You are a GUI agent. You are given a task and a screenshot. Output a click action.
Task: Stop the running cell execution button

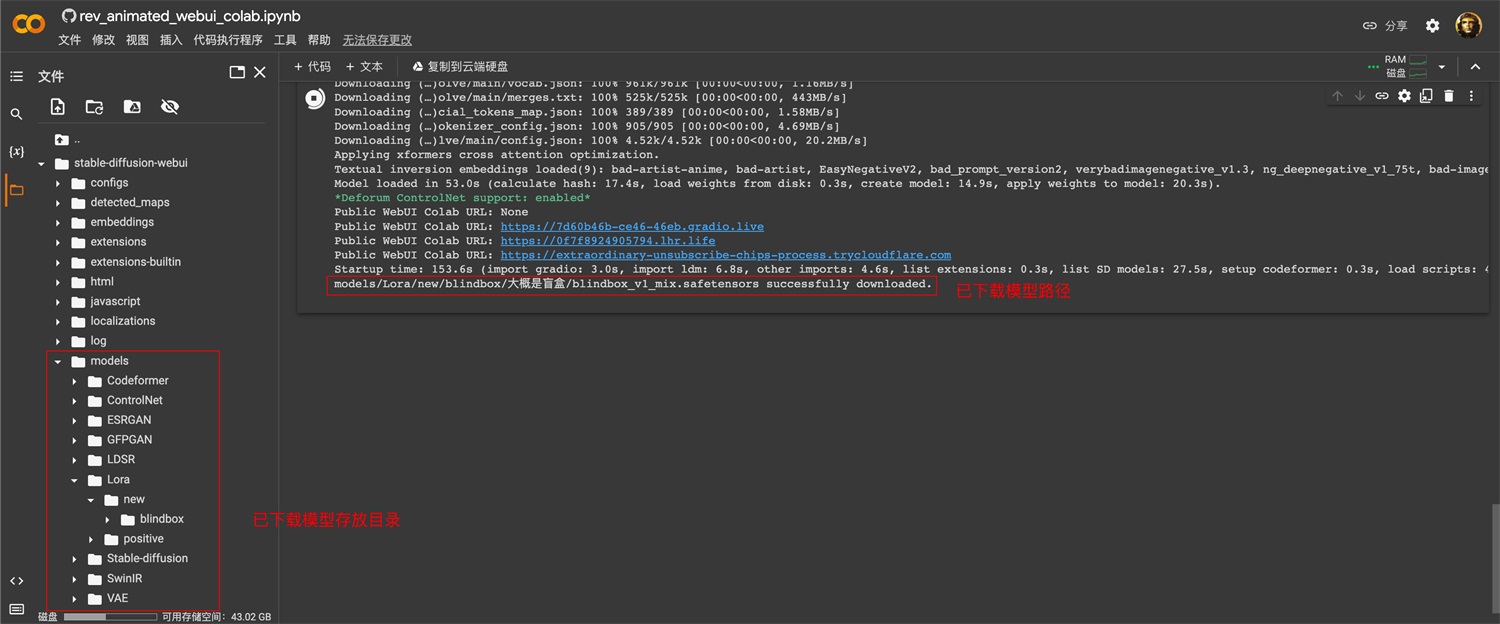click(314, 97)
